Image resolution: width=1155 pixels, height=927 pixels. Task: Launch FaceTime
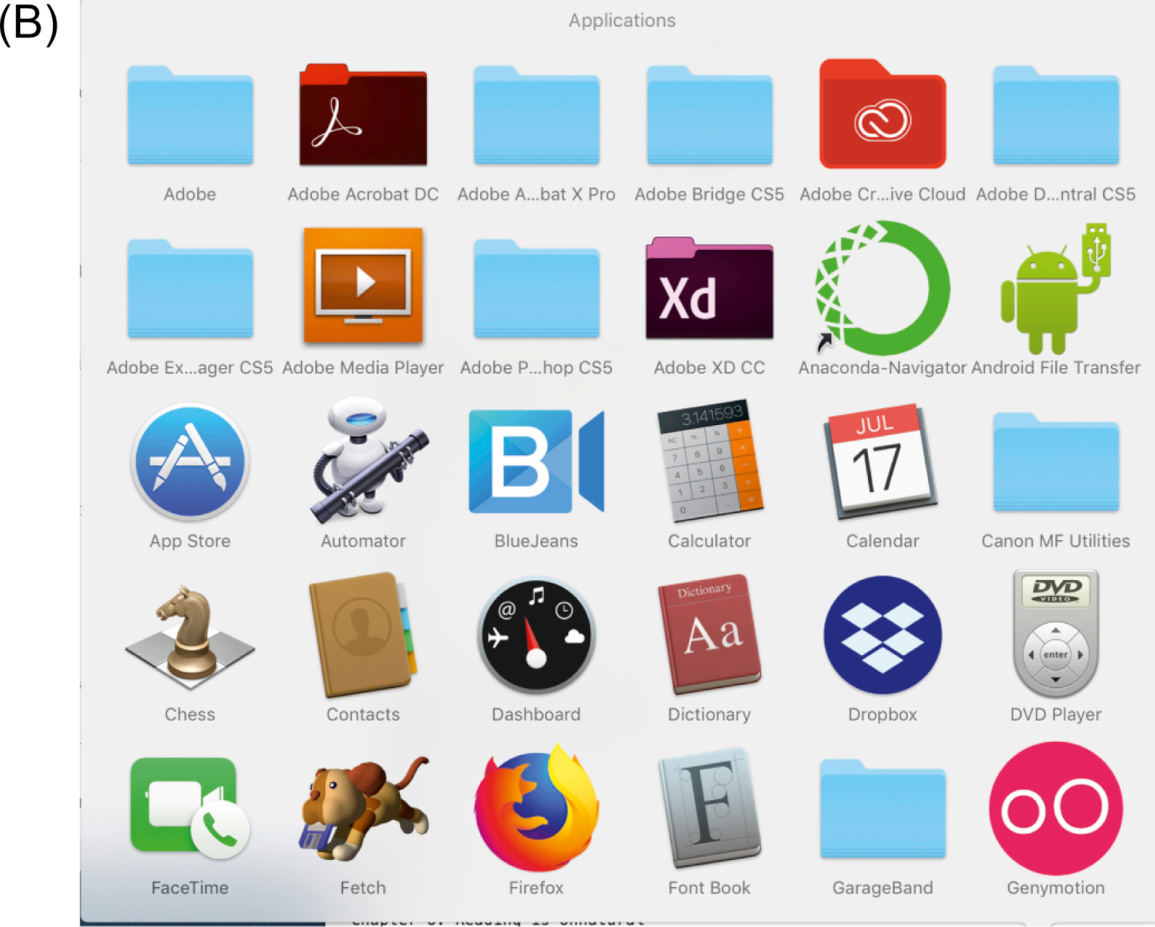click(190, 808)
